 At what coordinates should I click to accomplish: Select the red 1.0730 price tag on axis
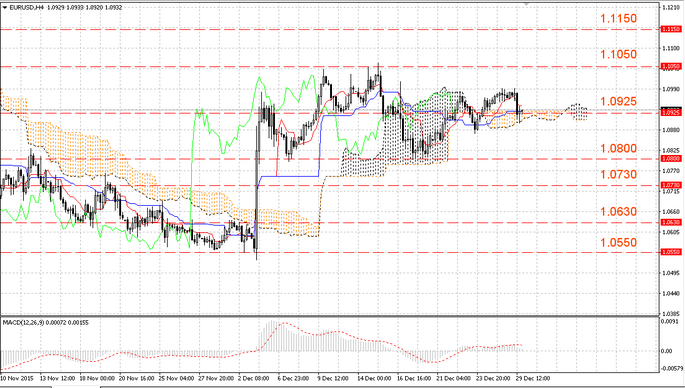point(671,185)
